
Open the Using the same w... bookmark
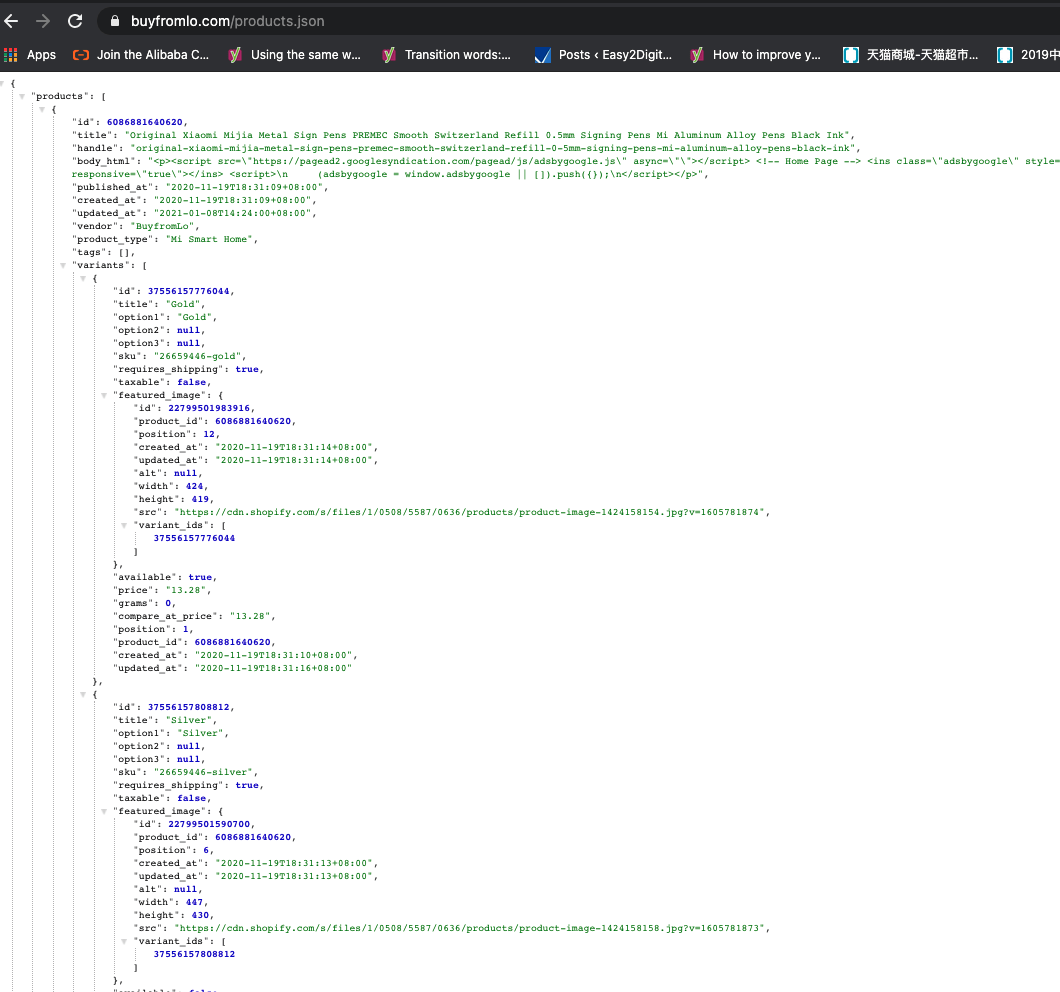point(294,55)
